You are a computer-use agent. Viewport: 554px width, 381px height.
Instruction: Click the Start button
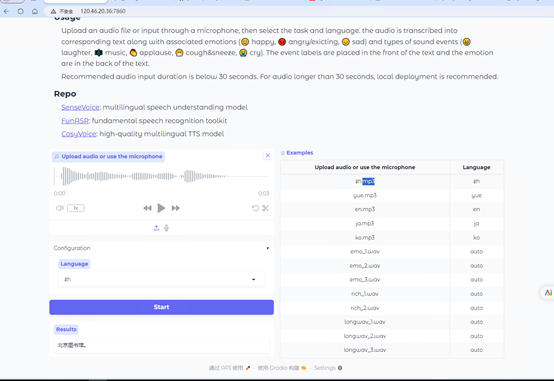[161, 307]
